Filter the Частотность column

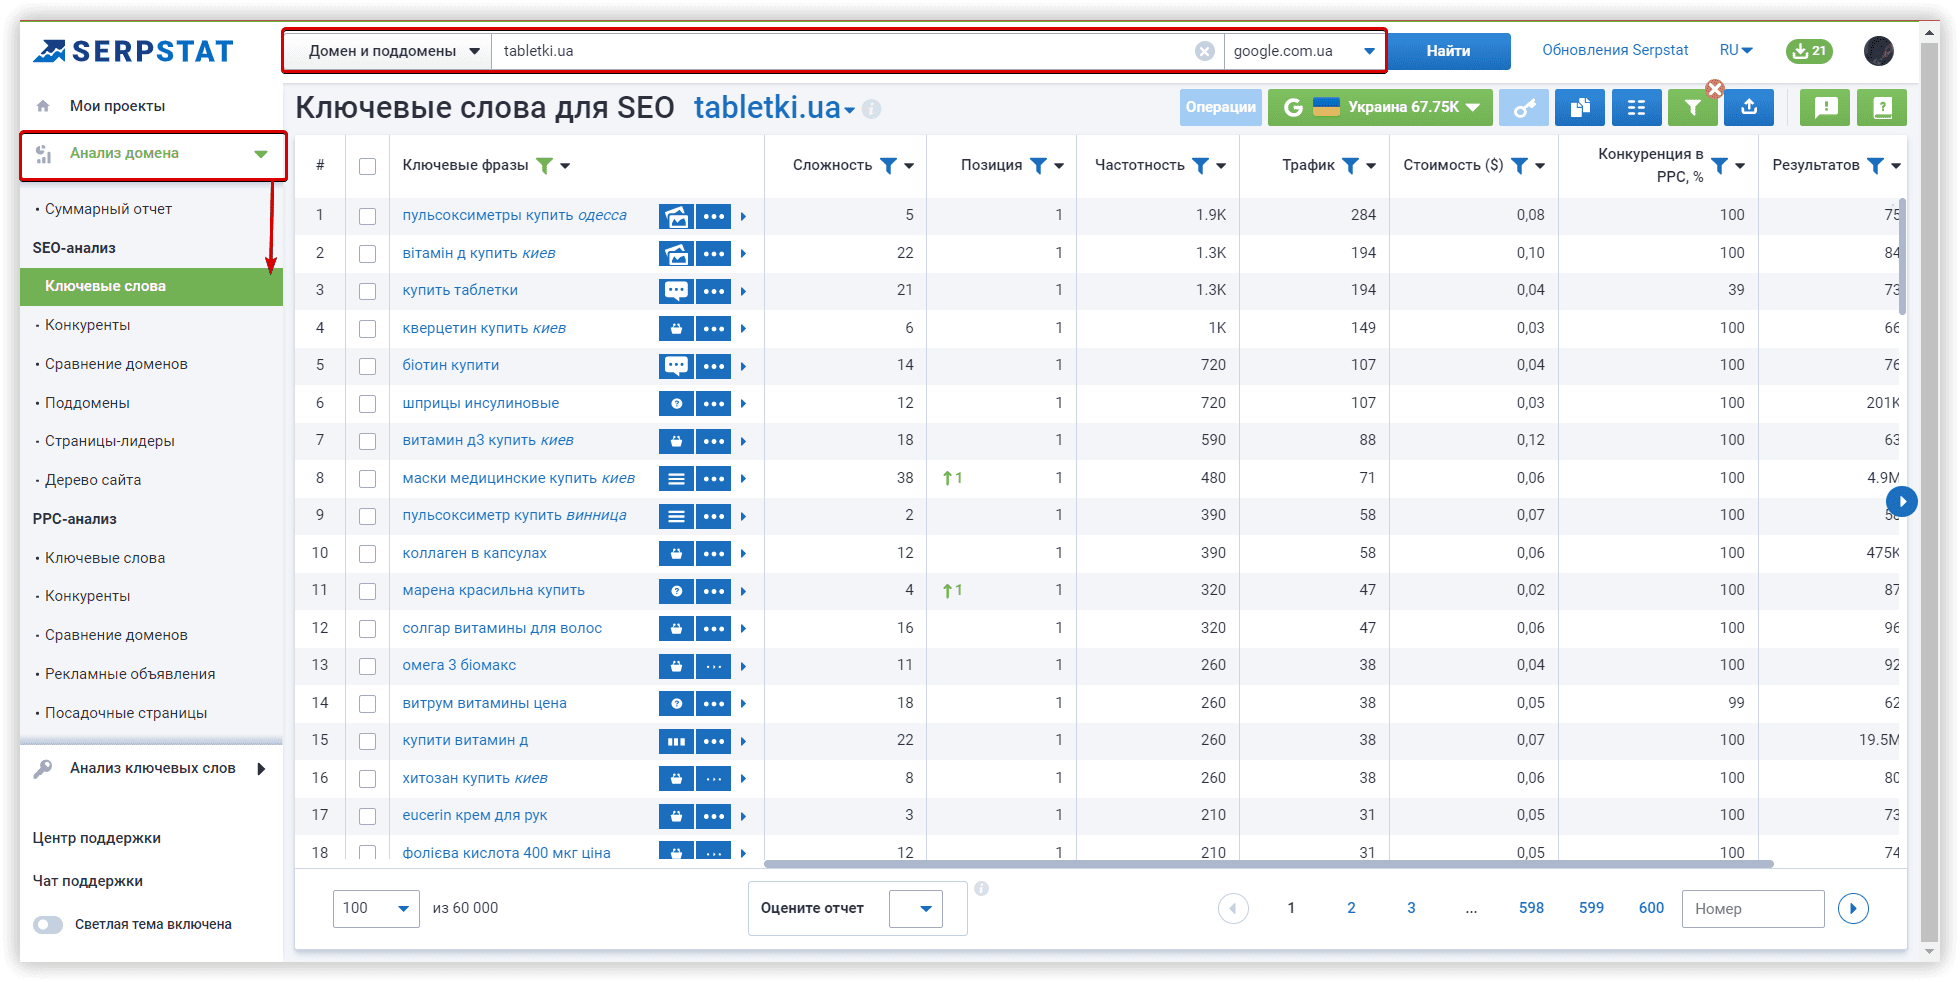[x=1200, y=166]
